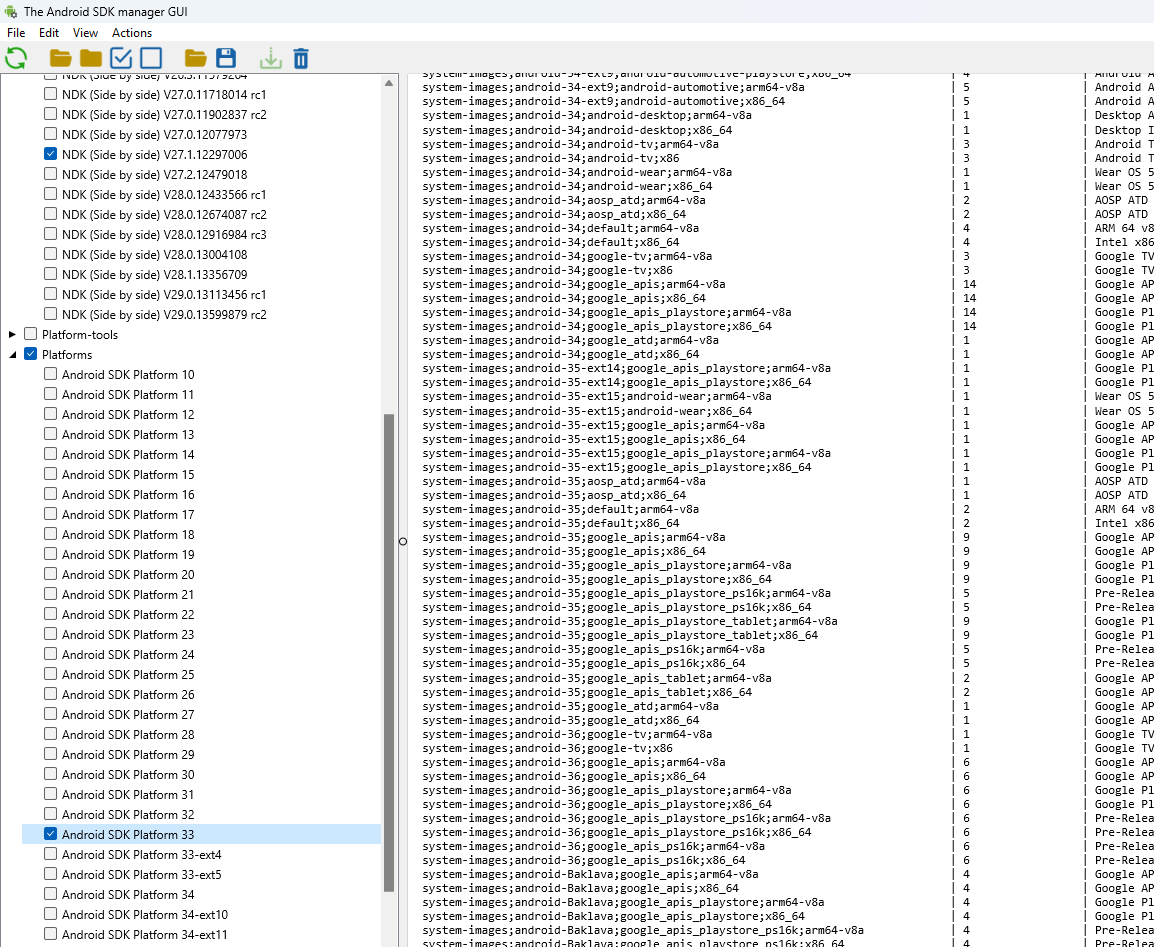The height and width of the screenshot is (947, 1154).
Task: Select Android SDK Platform 10 label
Action: tap(128, 375)
